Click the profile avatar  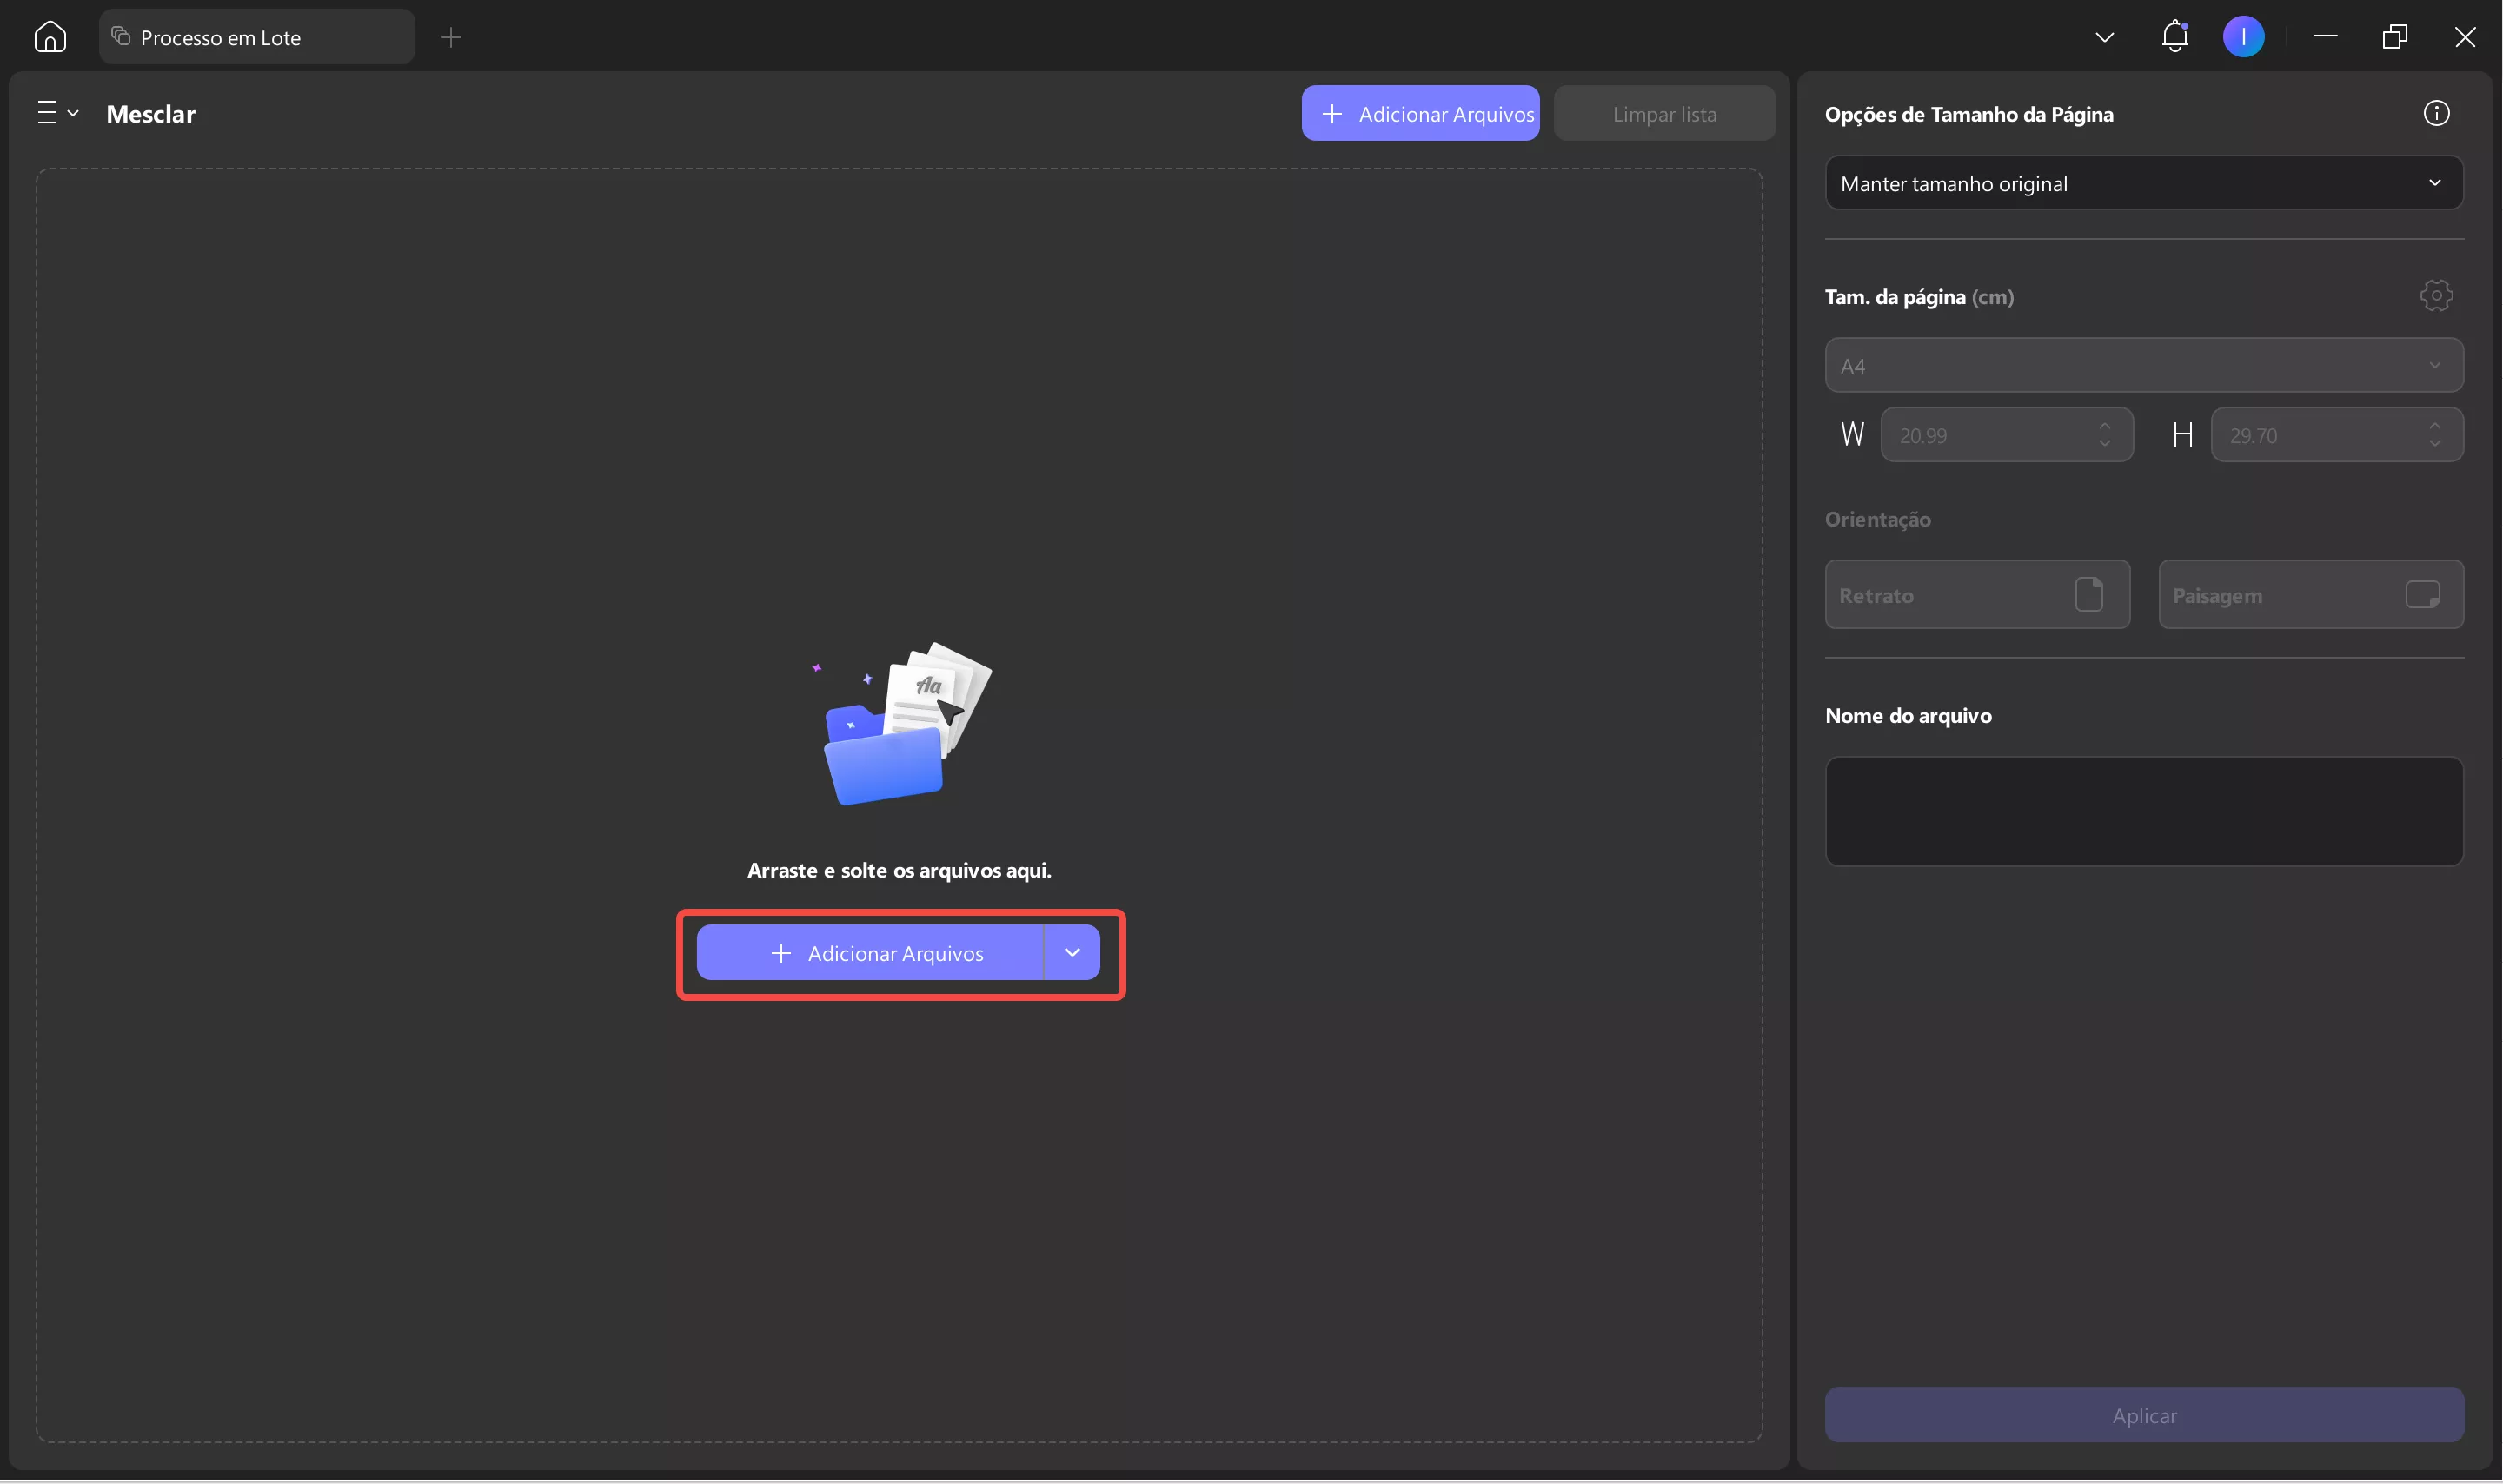point(2243,36)
